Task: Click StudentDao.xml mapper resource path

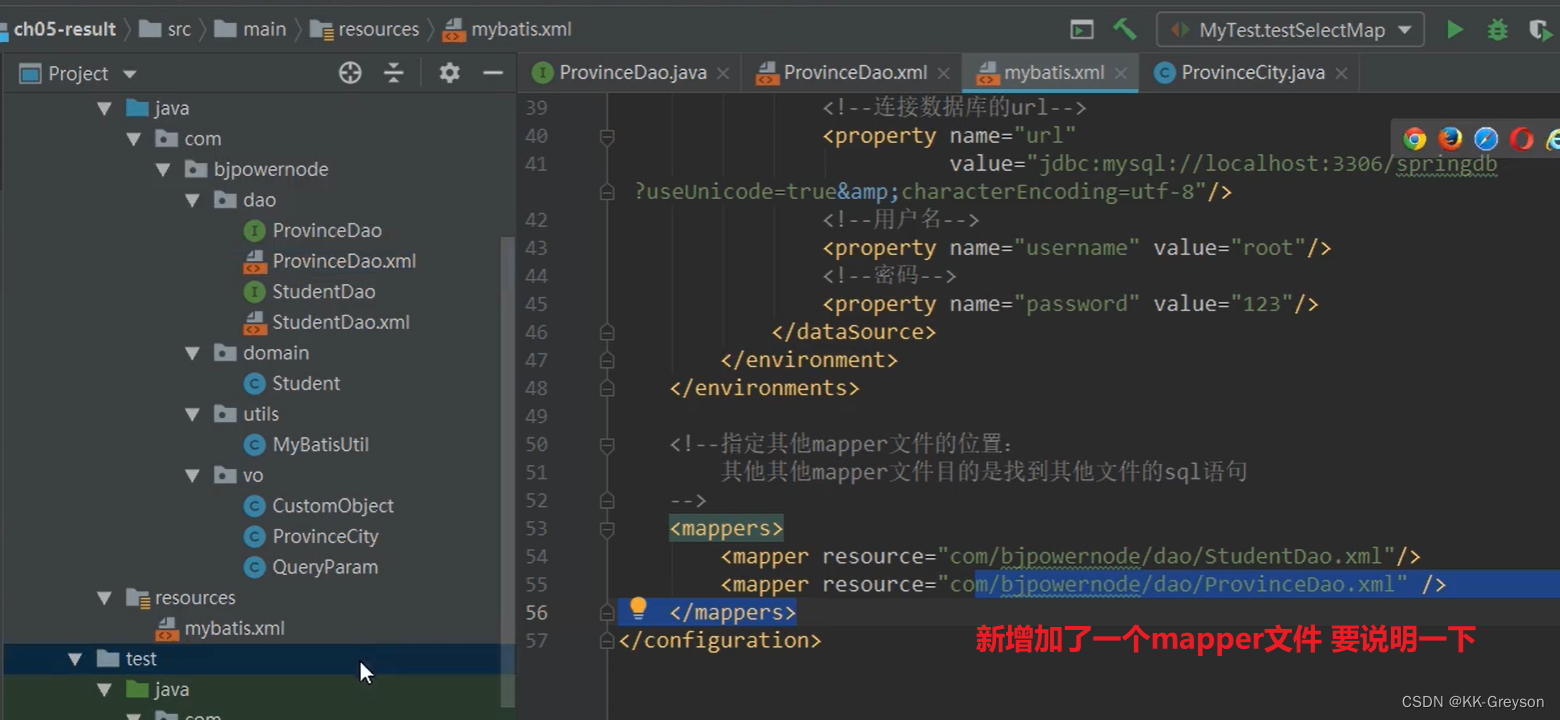Action: tap(1166, 556)
